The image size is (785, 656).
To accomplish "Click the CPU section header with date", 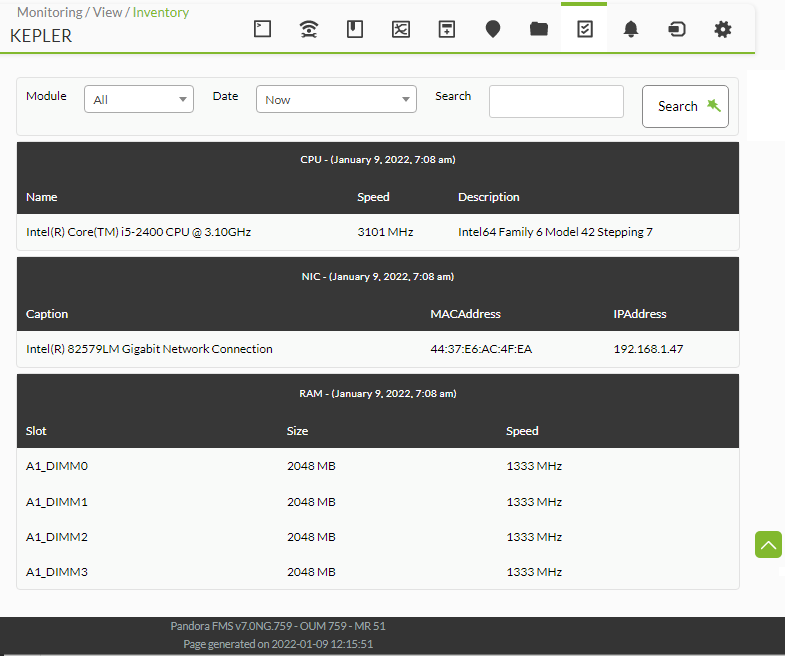I will [x=378, y=160].
